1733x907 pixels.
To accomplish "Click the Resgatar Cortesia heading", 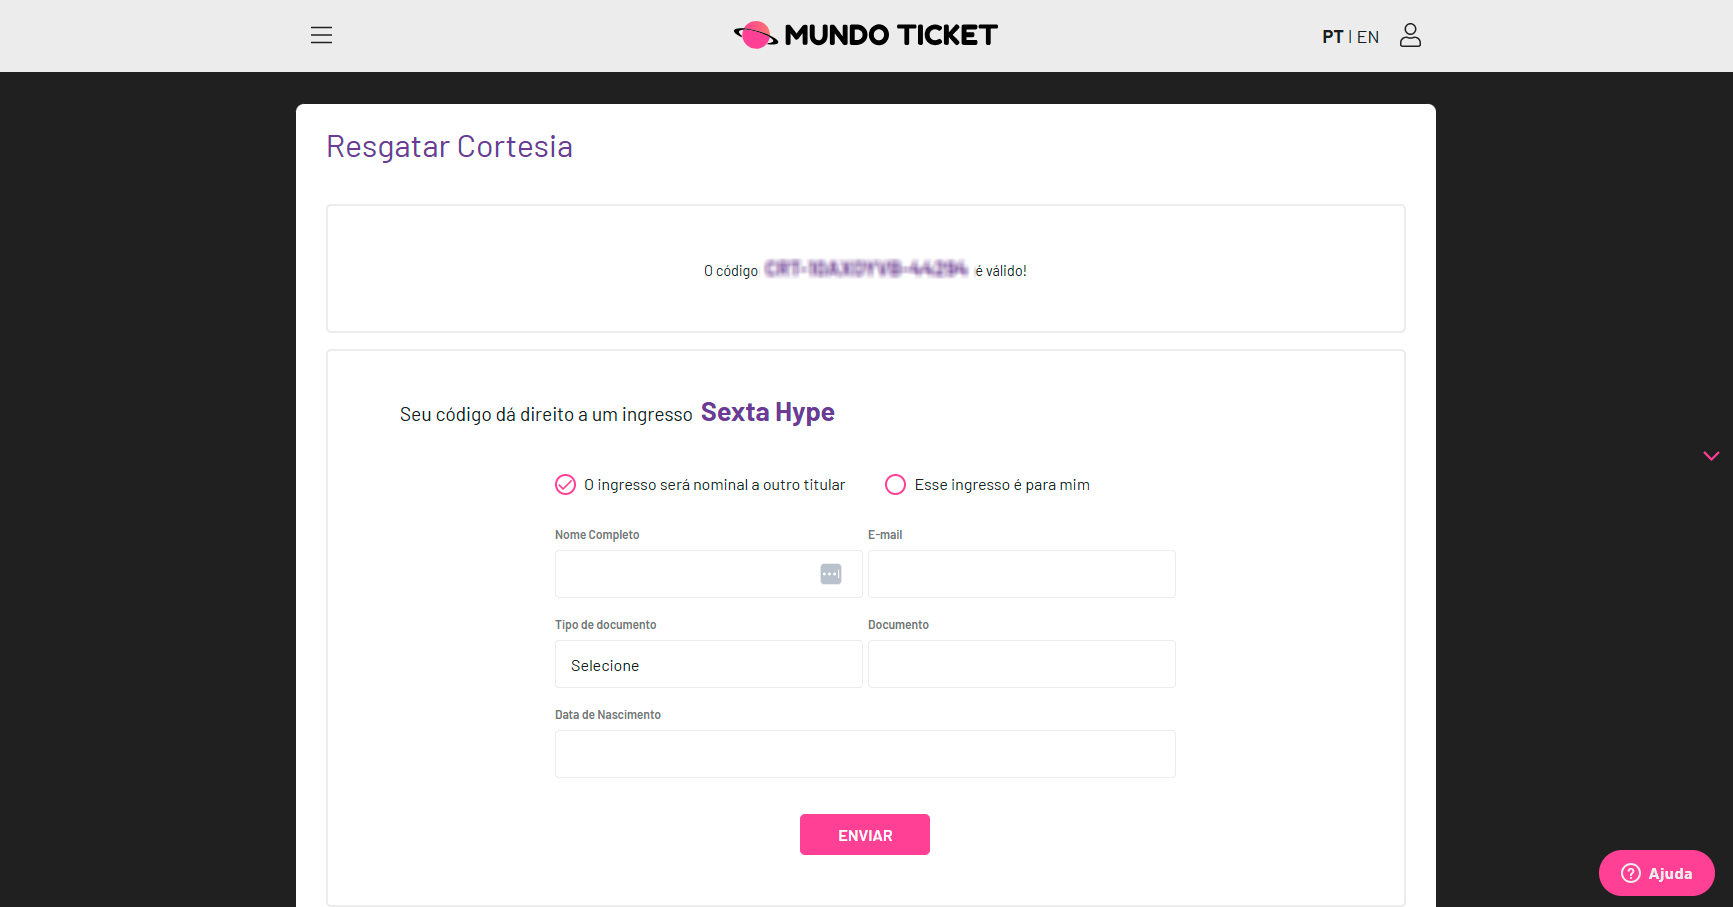I will [x=449, y=147].
